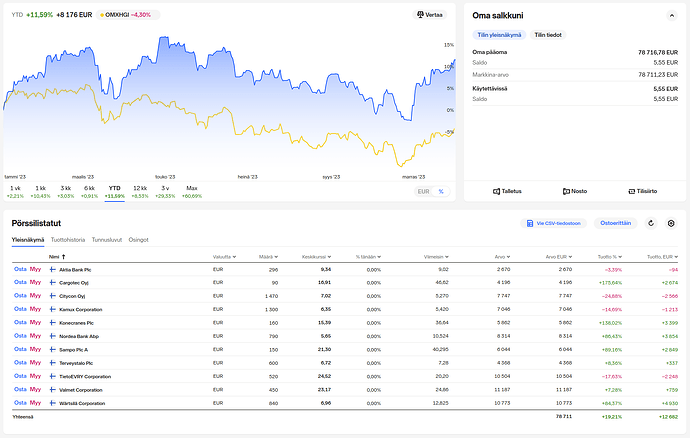Open holdings table settings gear
Viewport: 690px width, 438px height.
[x=671, y=224]
